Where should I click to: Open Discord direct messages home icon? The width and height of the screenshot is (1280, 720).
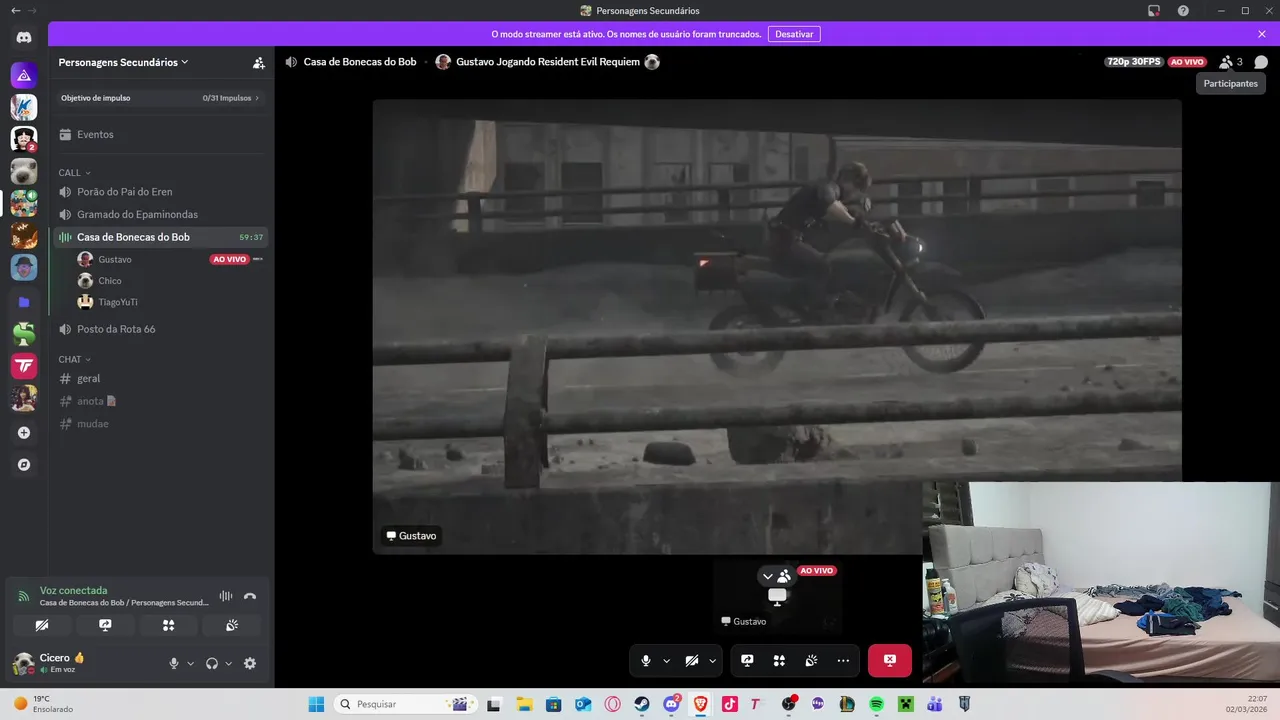click(x=24, y=38)
